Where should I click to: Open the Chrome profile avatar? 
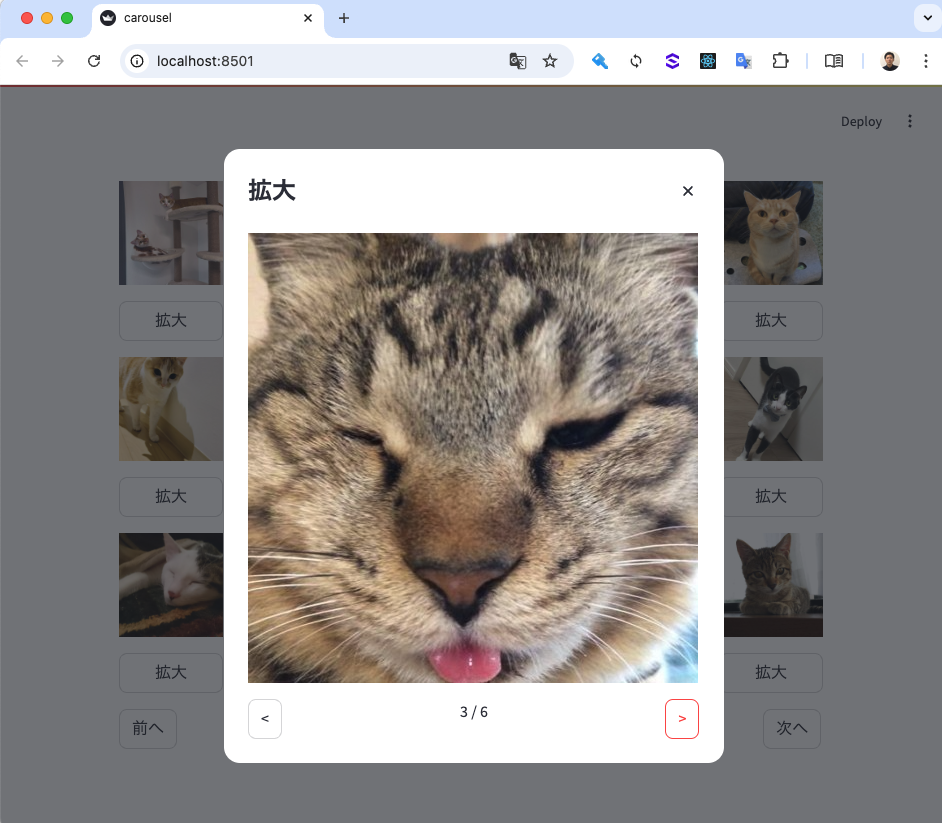[890, 61]
